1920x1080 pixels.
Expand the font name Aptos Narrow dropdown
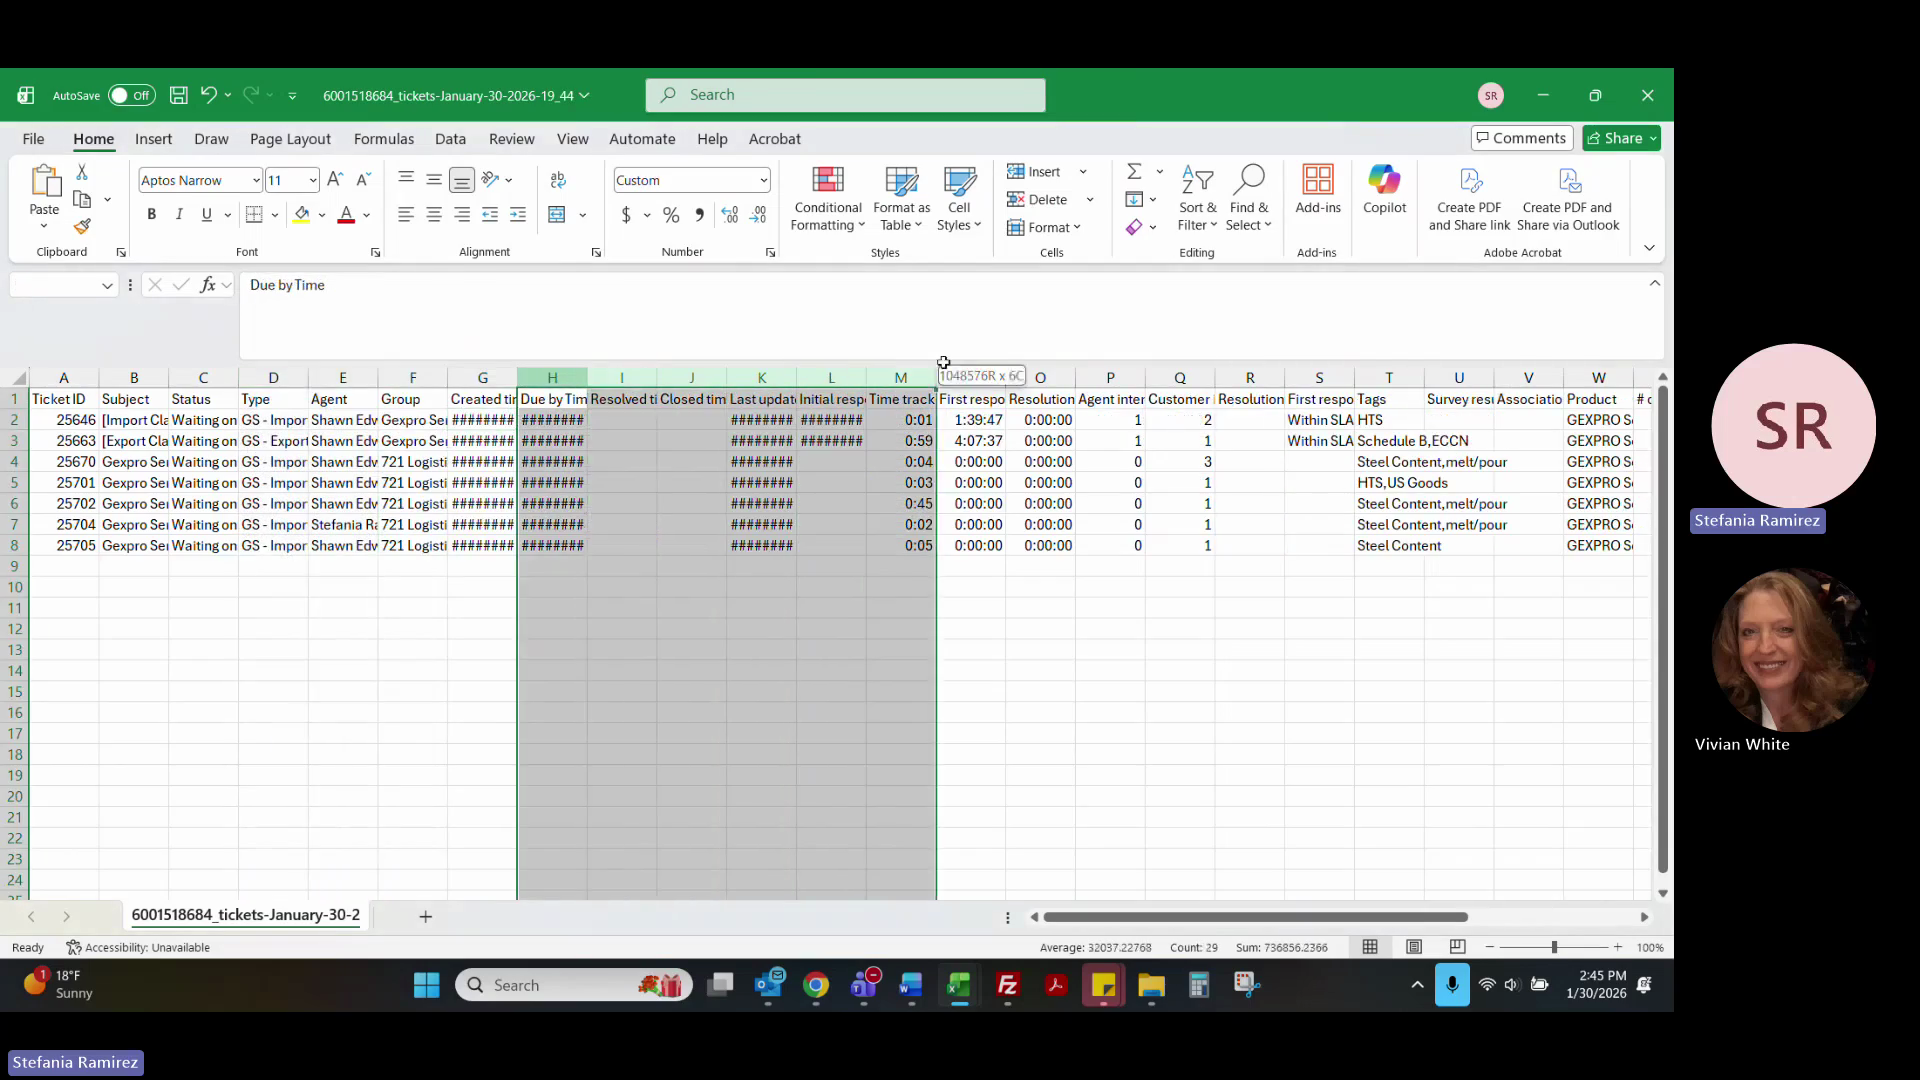pyautogui.click(x=256, y=180)
